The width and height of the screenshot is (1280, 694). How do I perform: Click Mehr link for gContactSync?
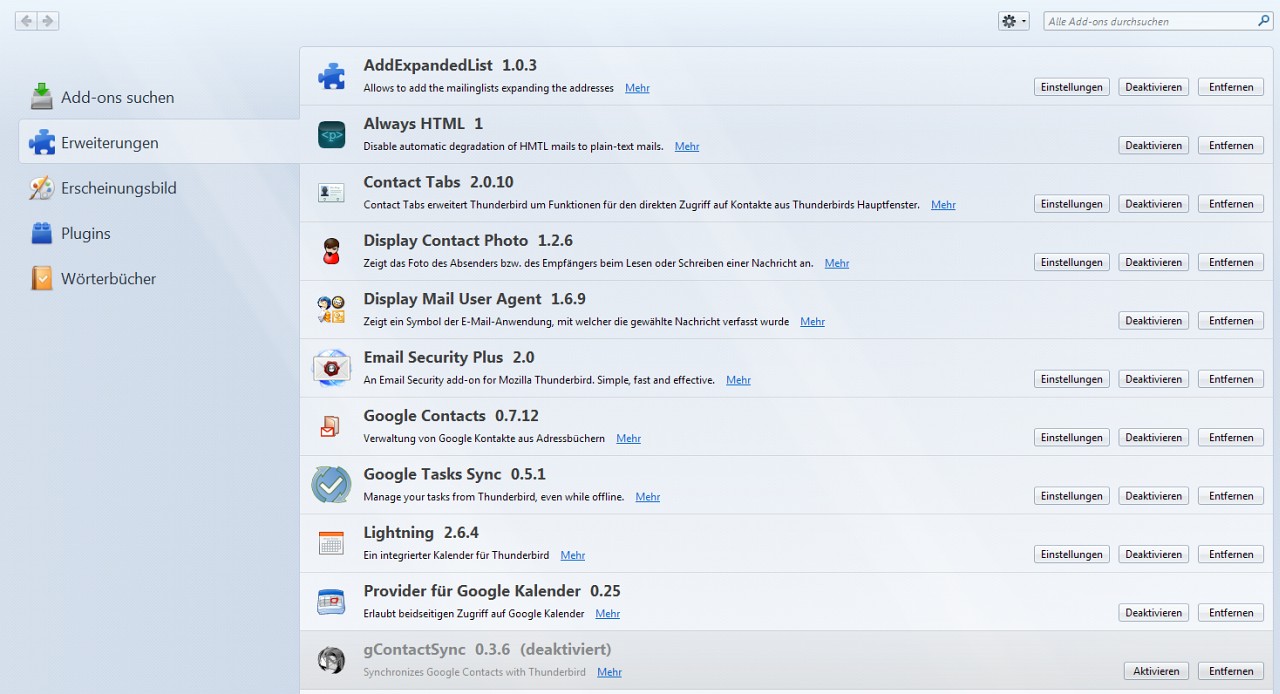[609, 672]
